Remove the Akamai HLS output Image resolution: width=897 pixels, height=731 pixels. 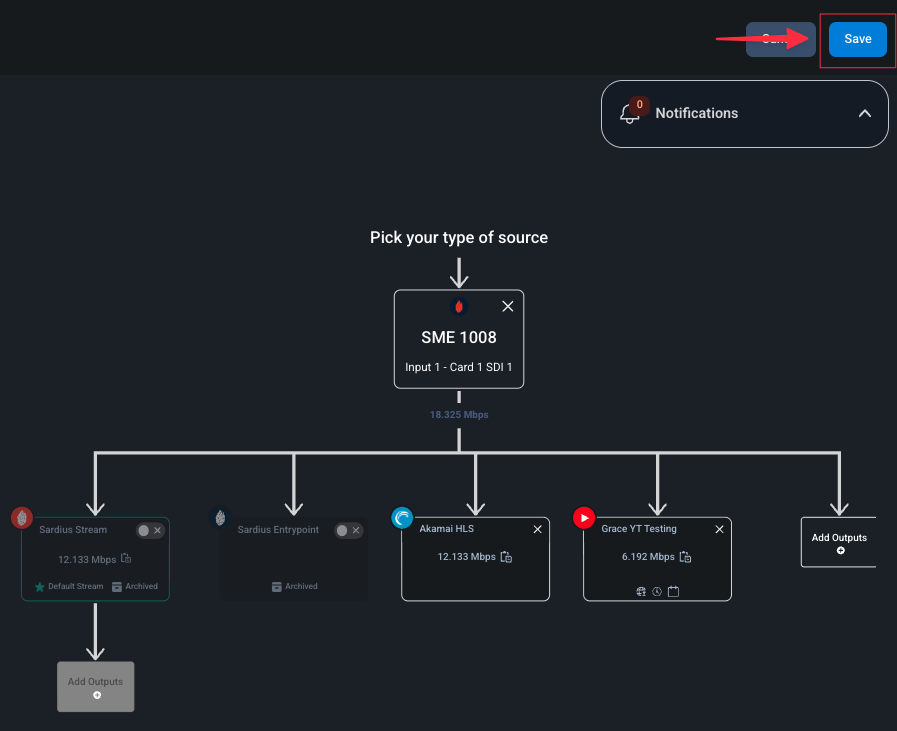[x=537, y=530]
